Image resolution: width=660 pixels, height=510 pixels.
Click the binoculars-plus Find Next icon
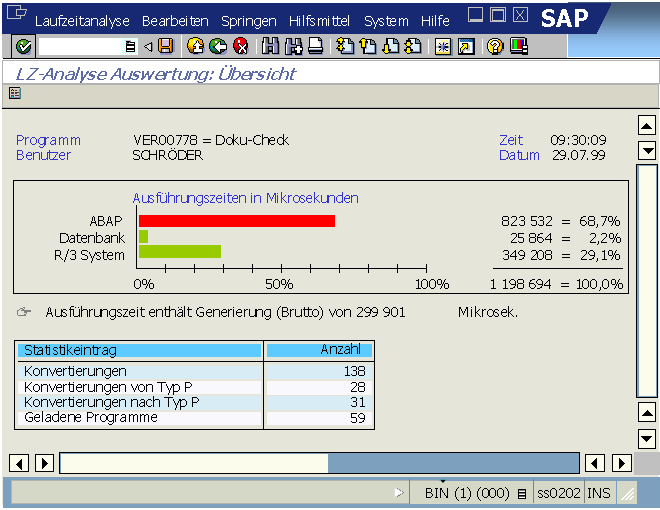(x=294, y=46)
